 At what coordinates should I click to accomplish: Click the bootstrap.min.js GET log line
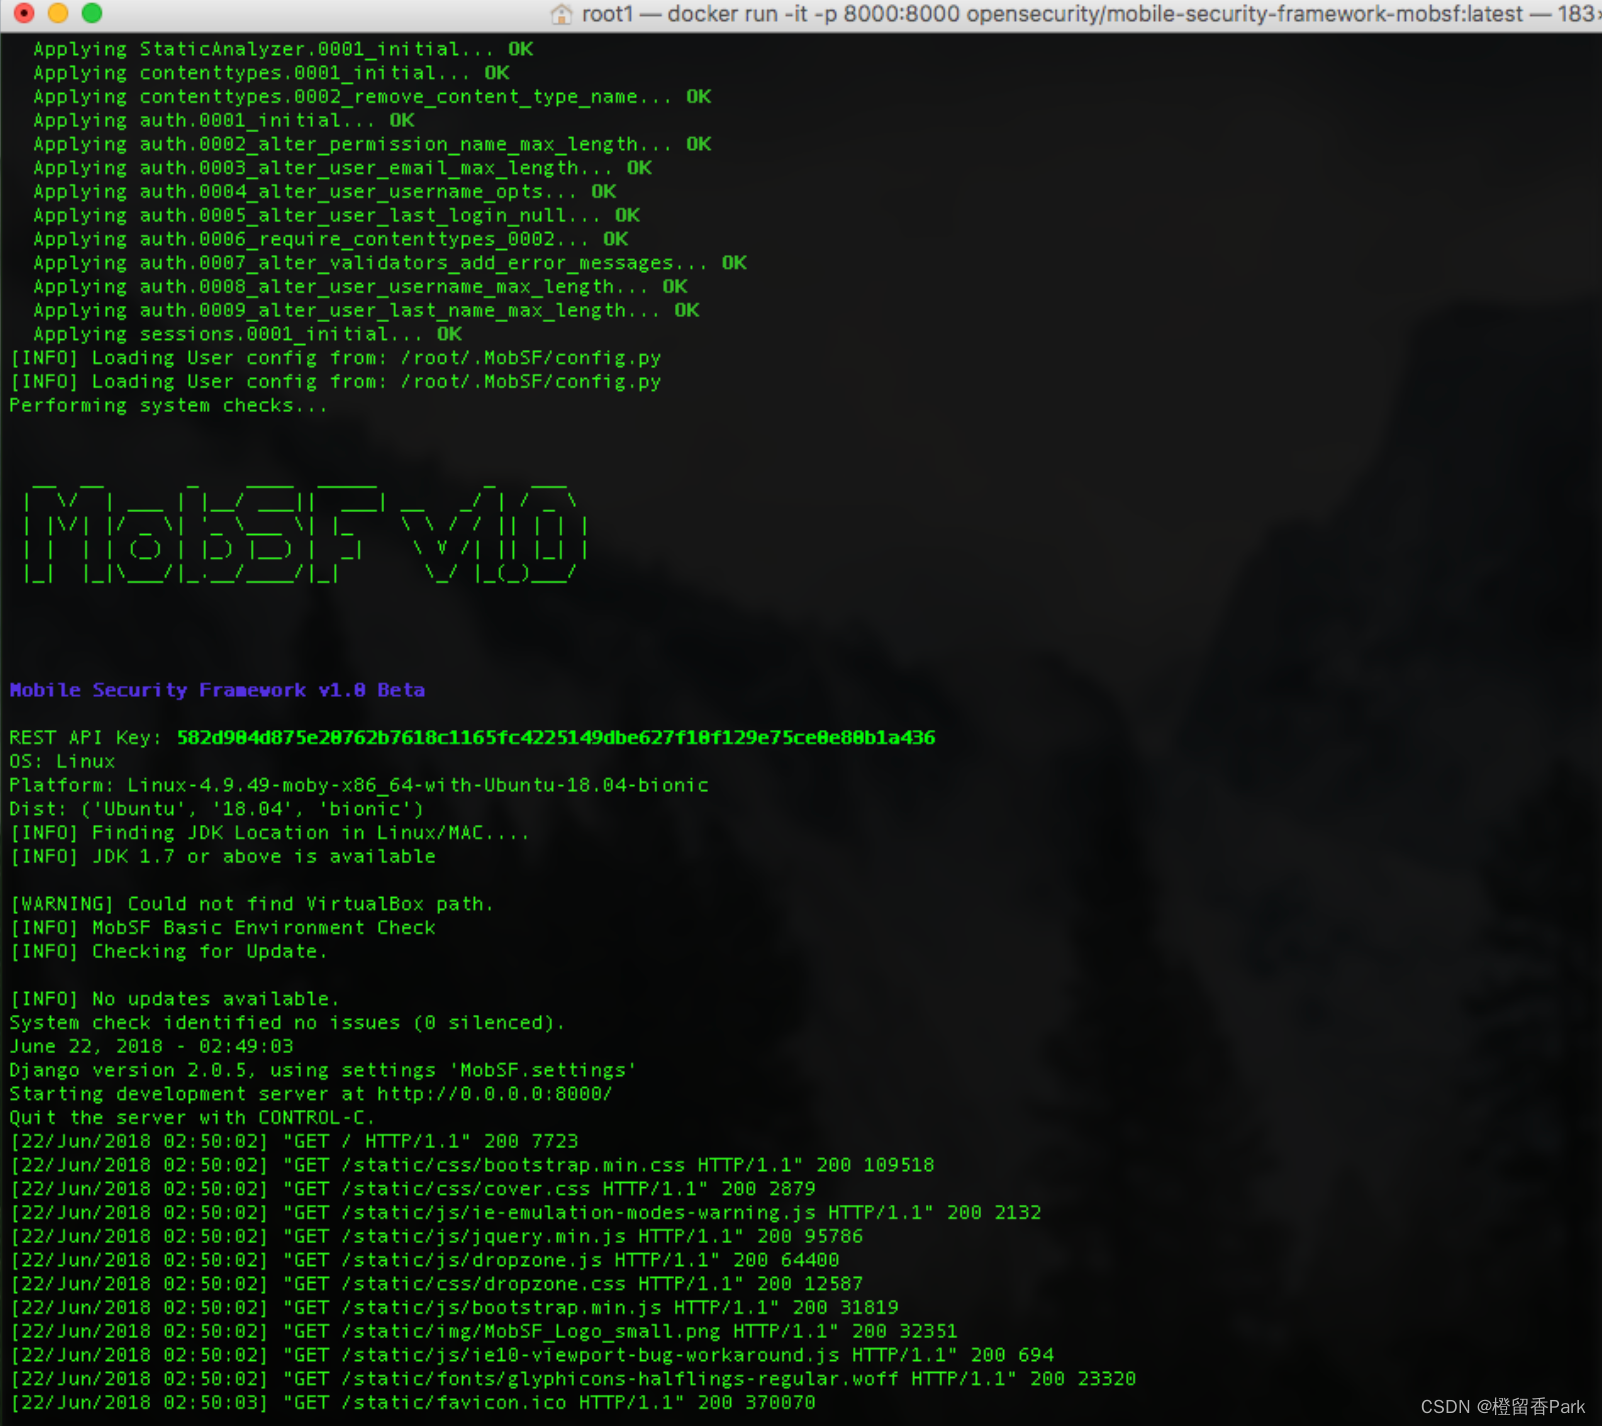454,1308
